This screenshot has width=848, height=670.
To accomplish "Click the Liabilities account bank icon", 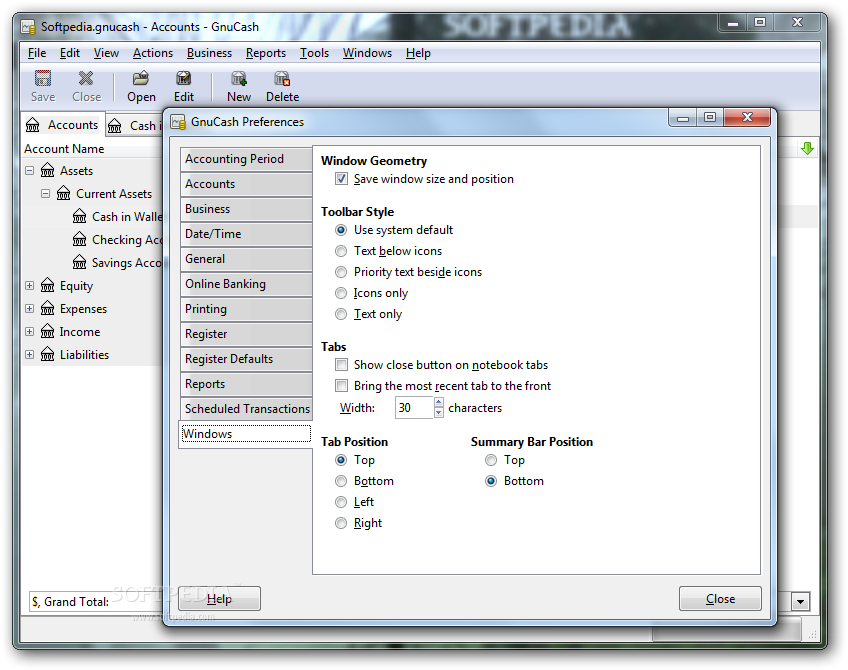I will tap(48, 354).
